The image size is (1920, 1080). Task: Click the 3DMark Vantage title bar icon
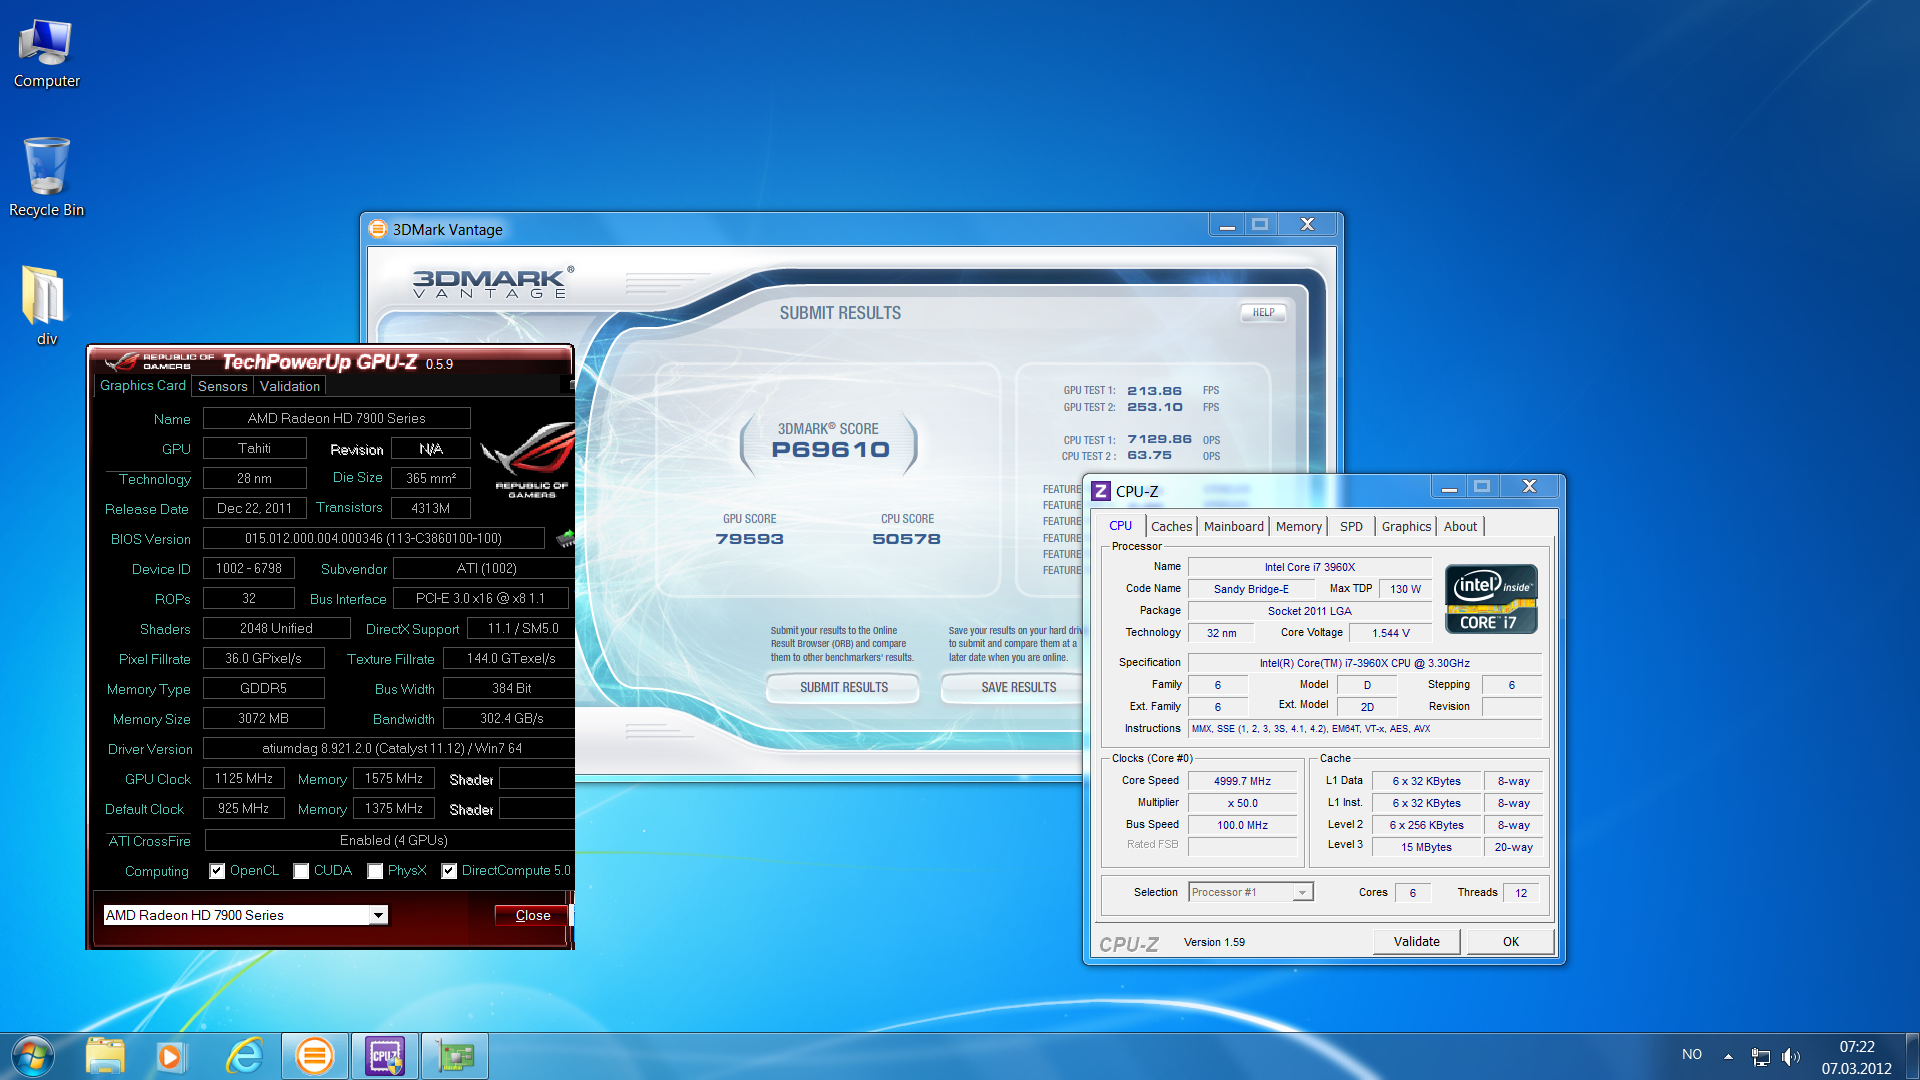pyautogui.click(x=377, y=229)
